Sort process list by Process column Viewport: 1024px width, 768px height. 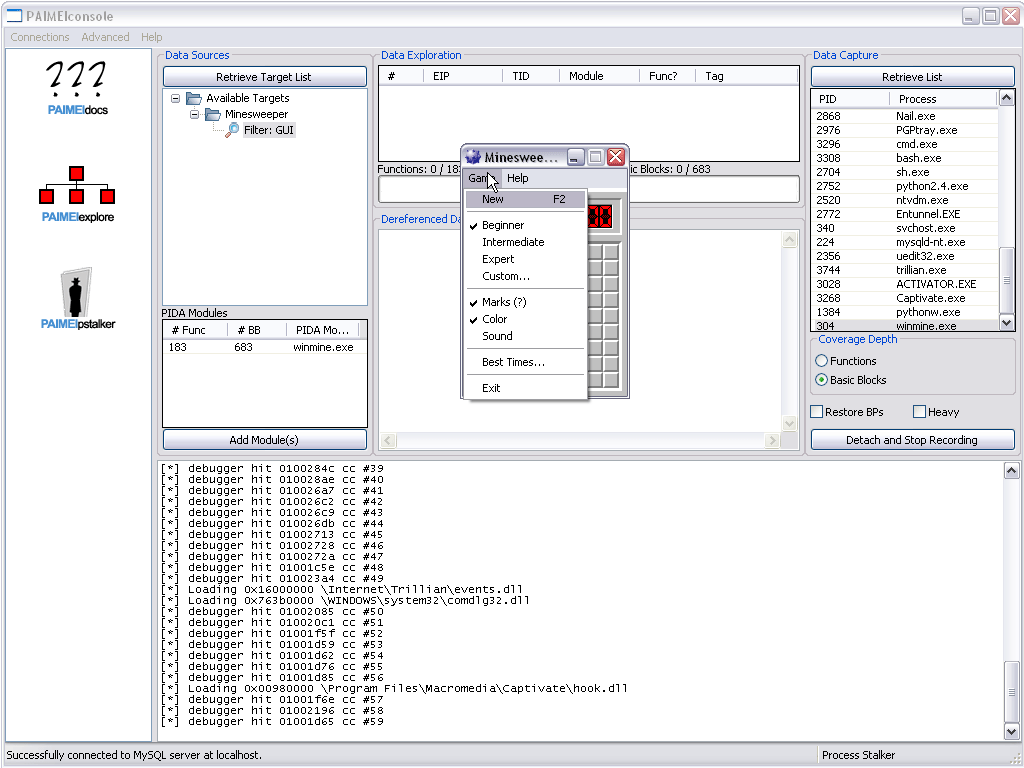tap(944, 99)
